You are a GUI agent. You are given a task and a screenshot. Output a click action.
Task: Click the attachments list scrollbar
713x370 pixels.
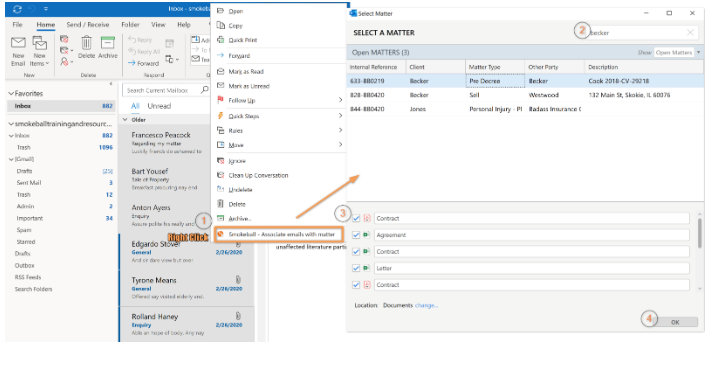tap(700, 232)
